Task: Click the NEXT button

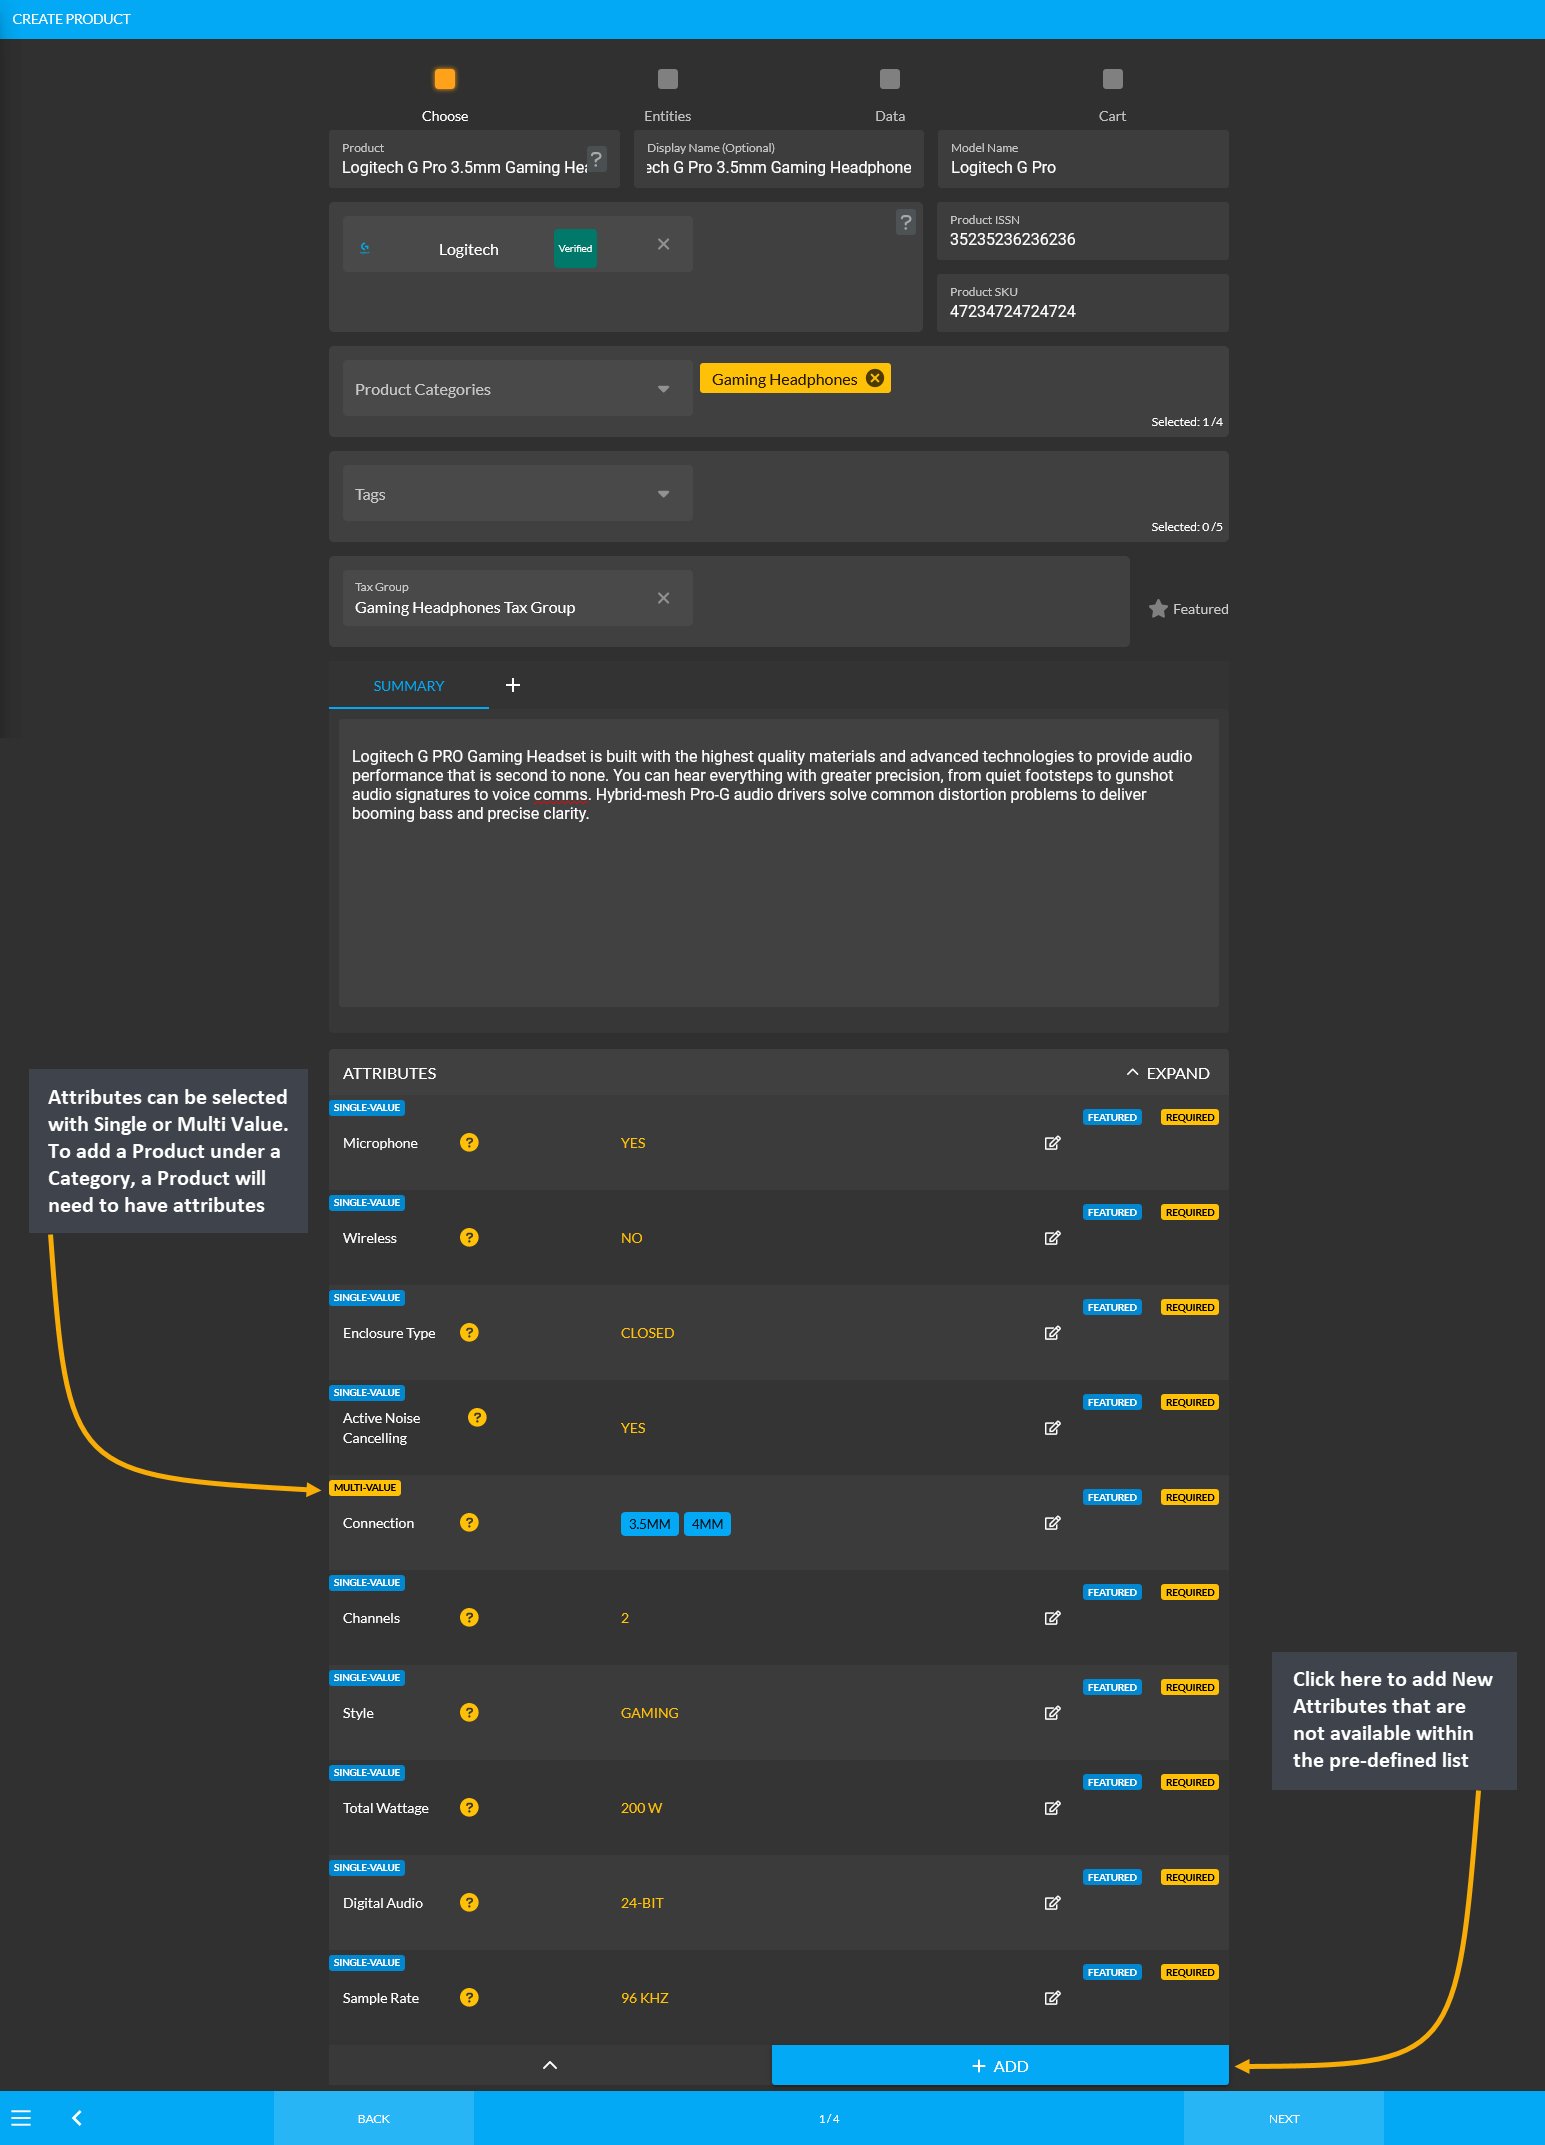Action: tap(1284, 2119)
